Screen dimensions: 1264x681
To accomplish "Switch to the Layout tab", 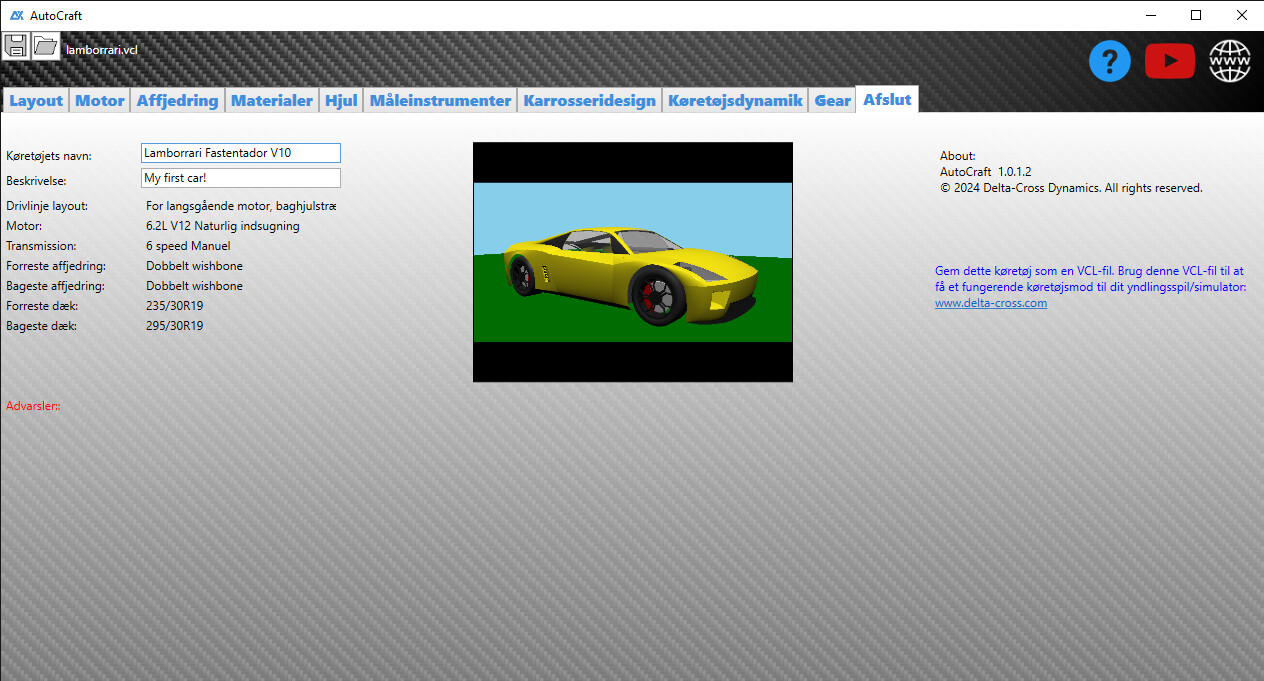I will click(36, 100).
